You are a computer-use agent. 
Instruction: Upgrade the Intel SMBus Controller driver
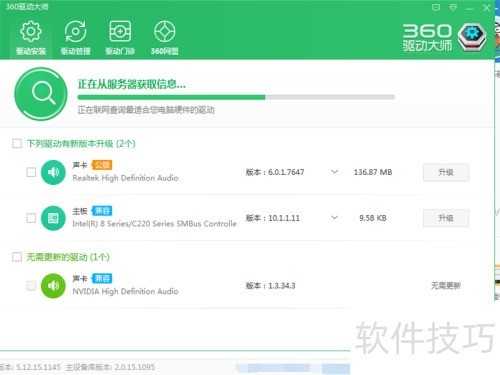coord(446,218)
